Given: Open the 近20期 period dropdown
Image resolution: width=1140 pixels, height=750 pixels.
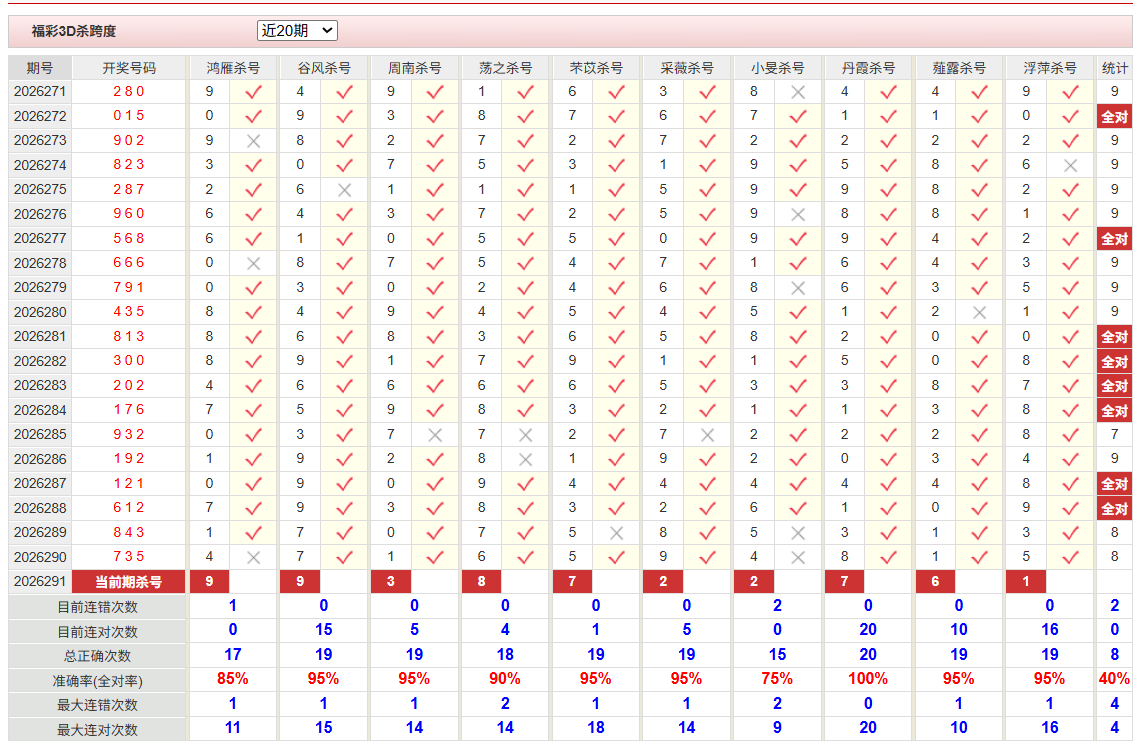Looking at the screenshot, I should (297, 31).
